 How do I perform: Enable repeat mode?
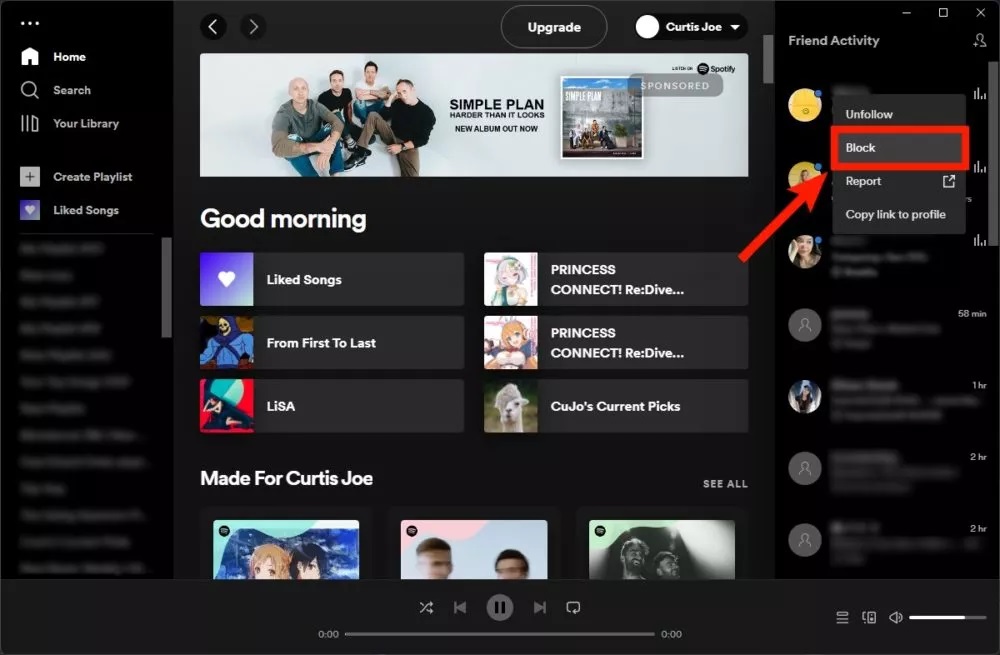coord(573,607)
